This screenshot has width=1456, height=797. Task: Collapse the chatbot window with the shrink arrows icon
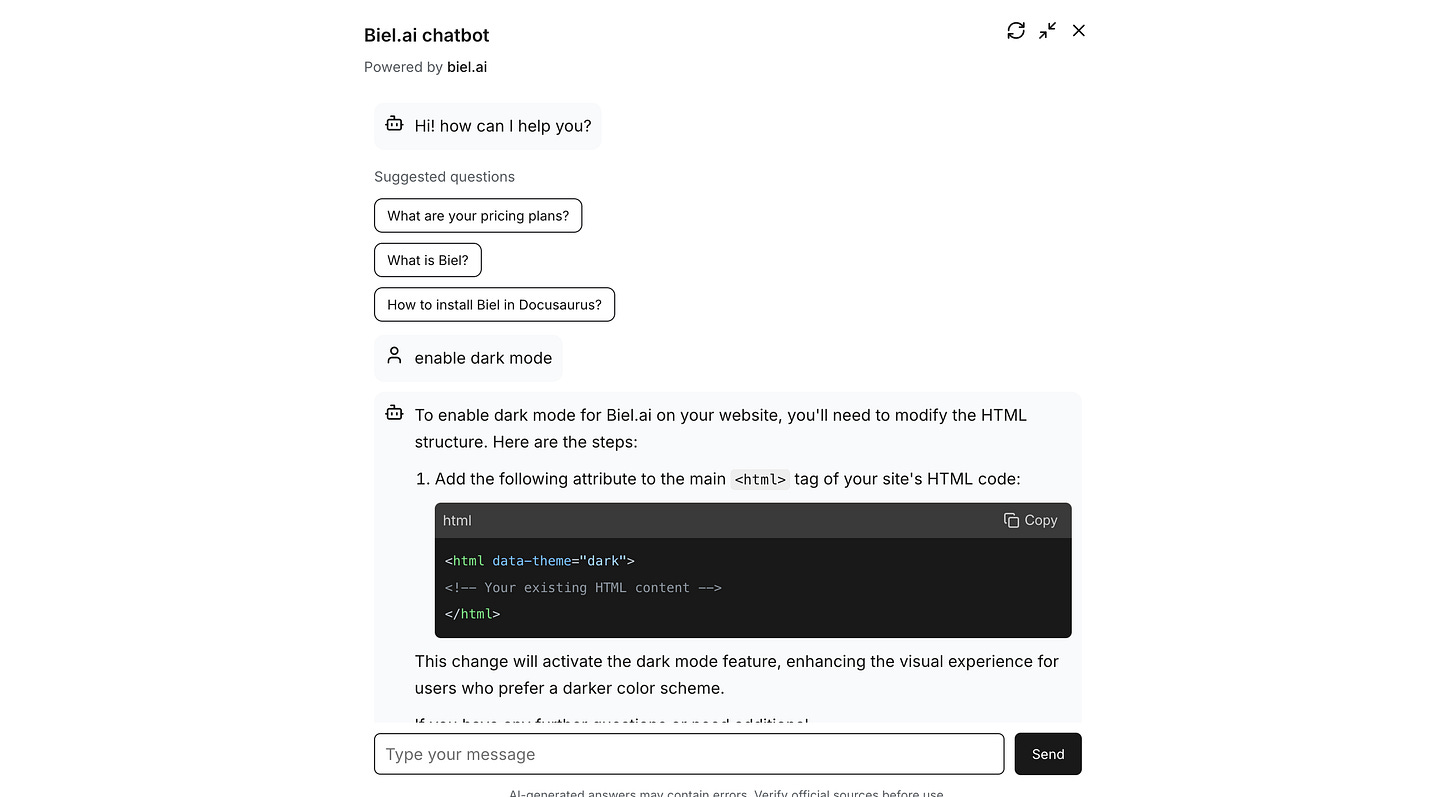(1046, 31)
